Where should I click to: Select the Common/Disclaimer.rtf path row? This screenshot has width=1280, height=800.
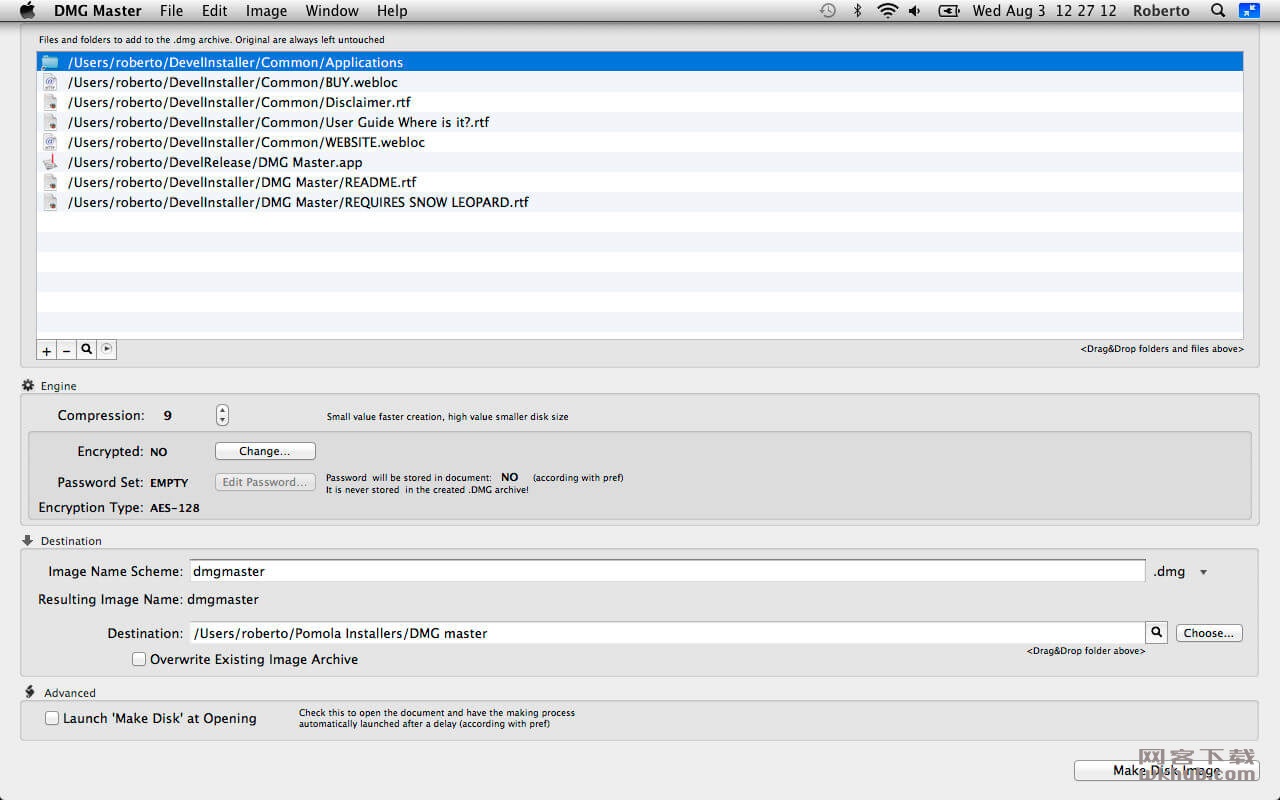pyautogui.click(x=640, y=102)
